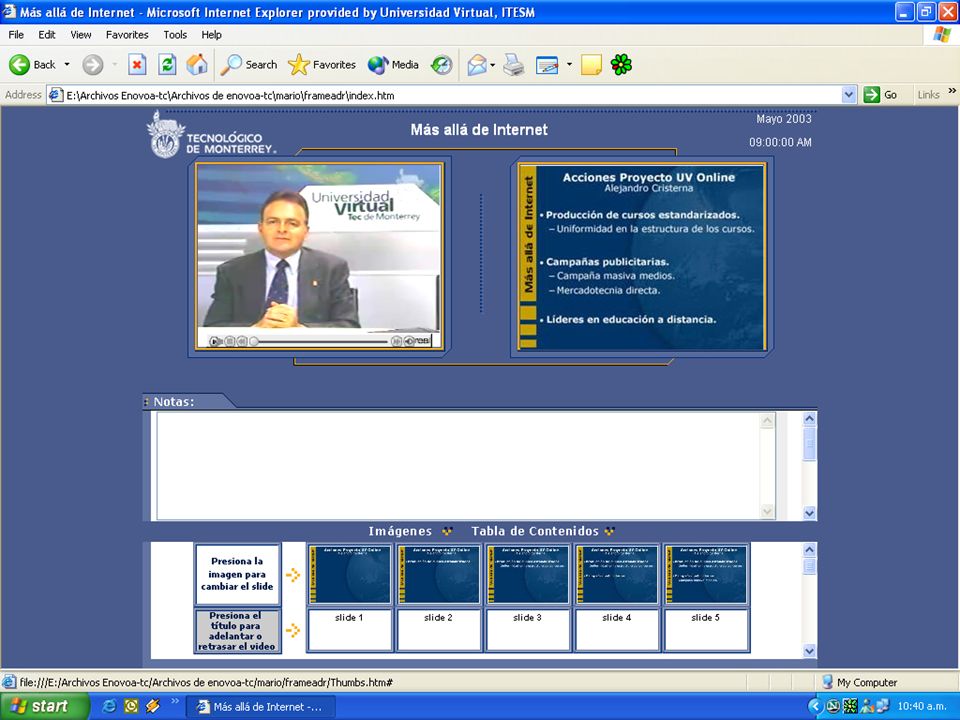Viewport: 960px width, 720px height.
Task: Open the Help menu
Action: (211, 35)
